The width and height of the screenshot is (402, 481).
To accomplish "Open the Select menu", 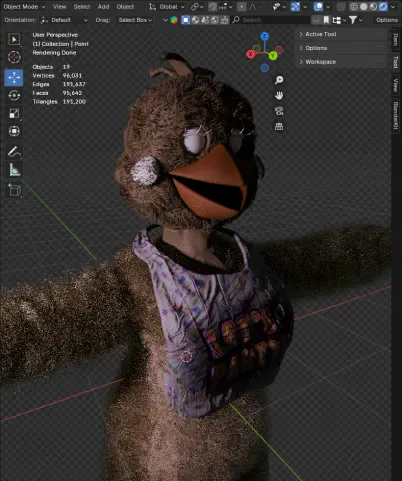I will click(82, 7).
